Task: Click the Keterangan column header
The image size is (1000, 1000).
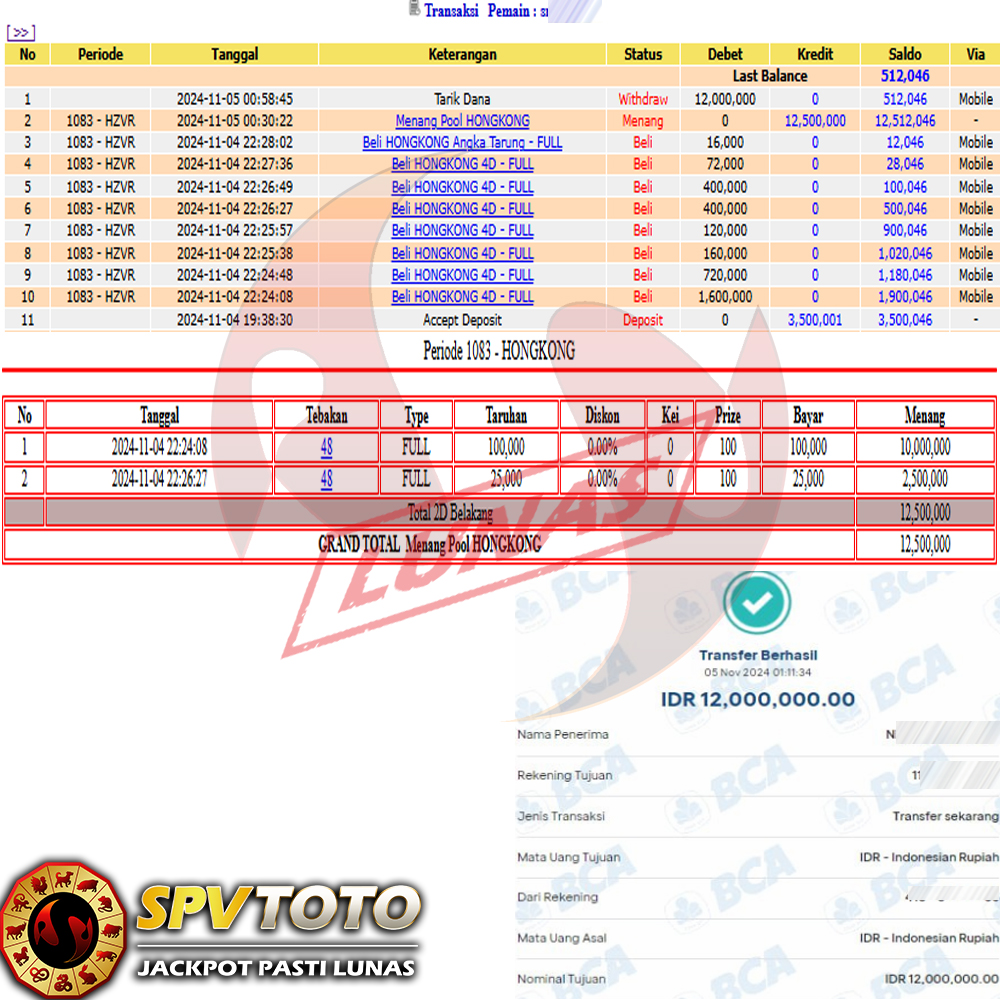Action: (462, 54)
